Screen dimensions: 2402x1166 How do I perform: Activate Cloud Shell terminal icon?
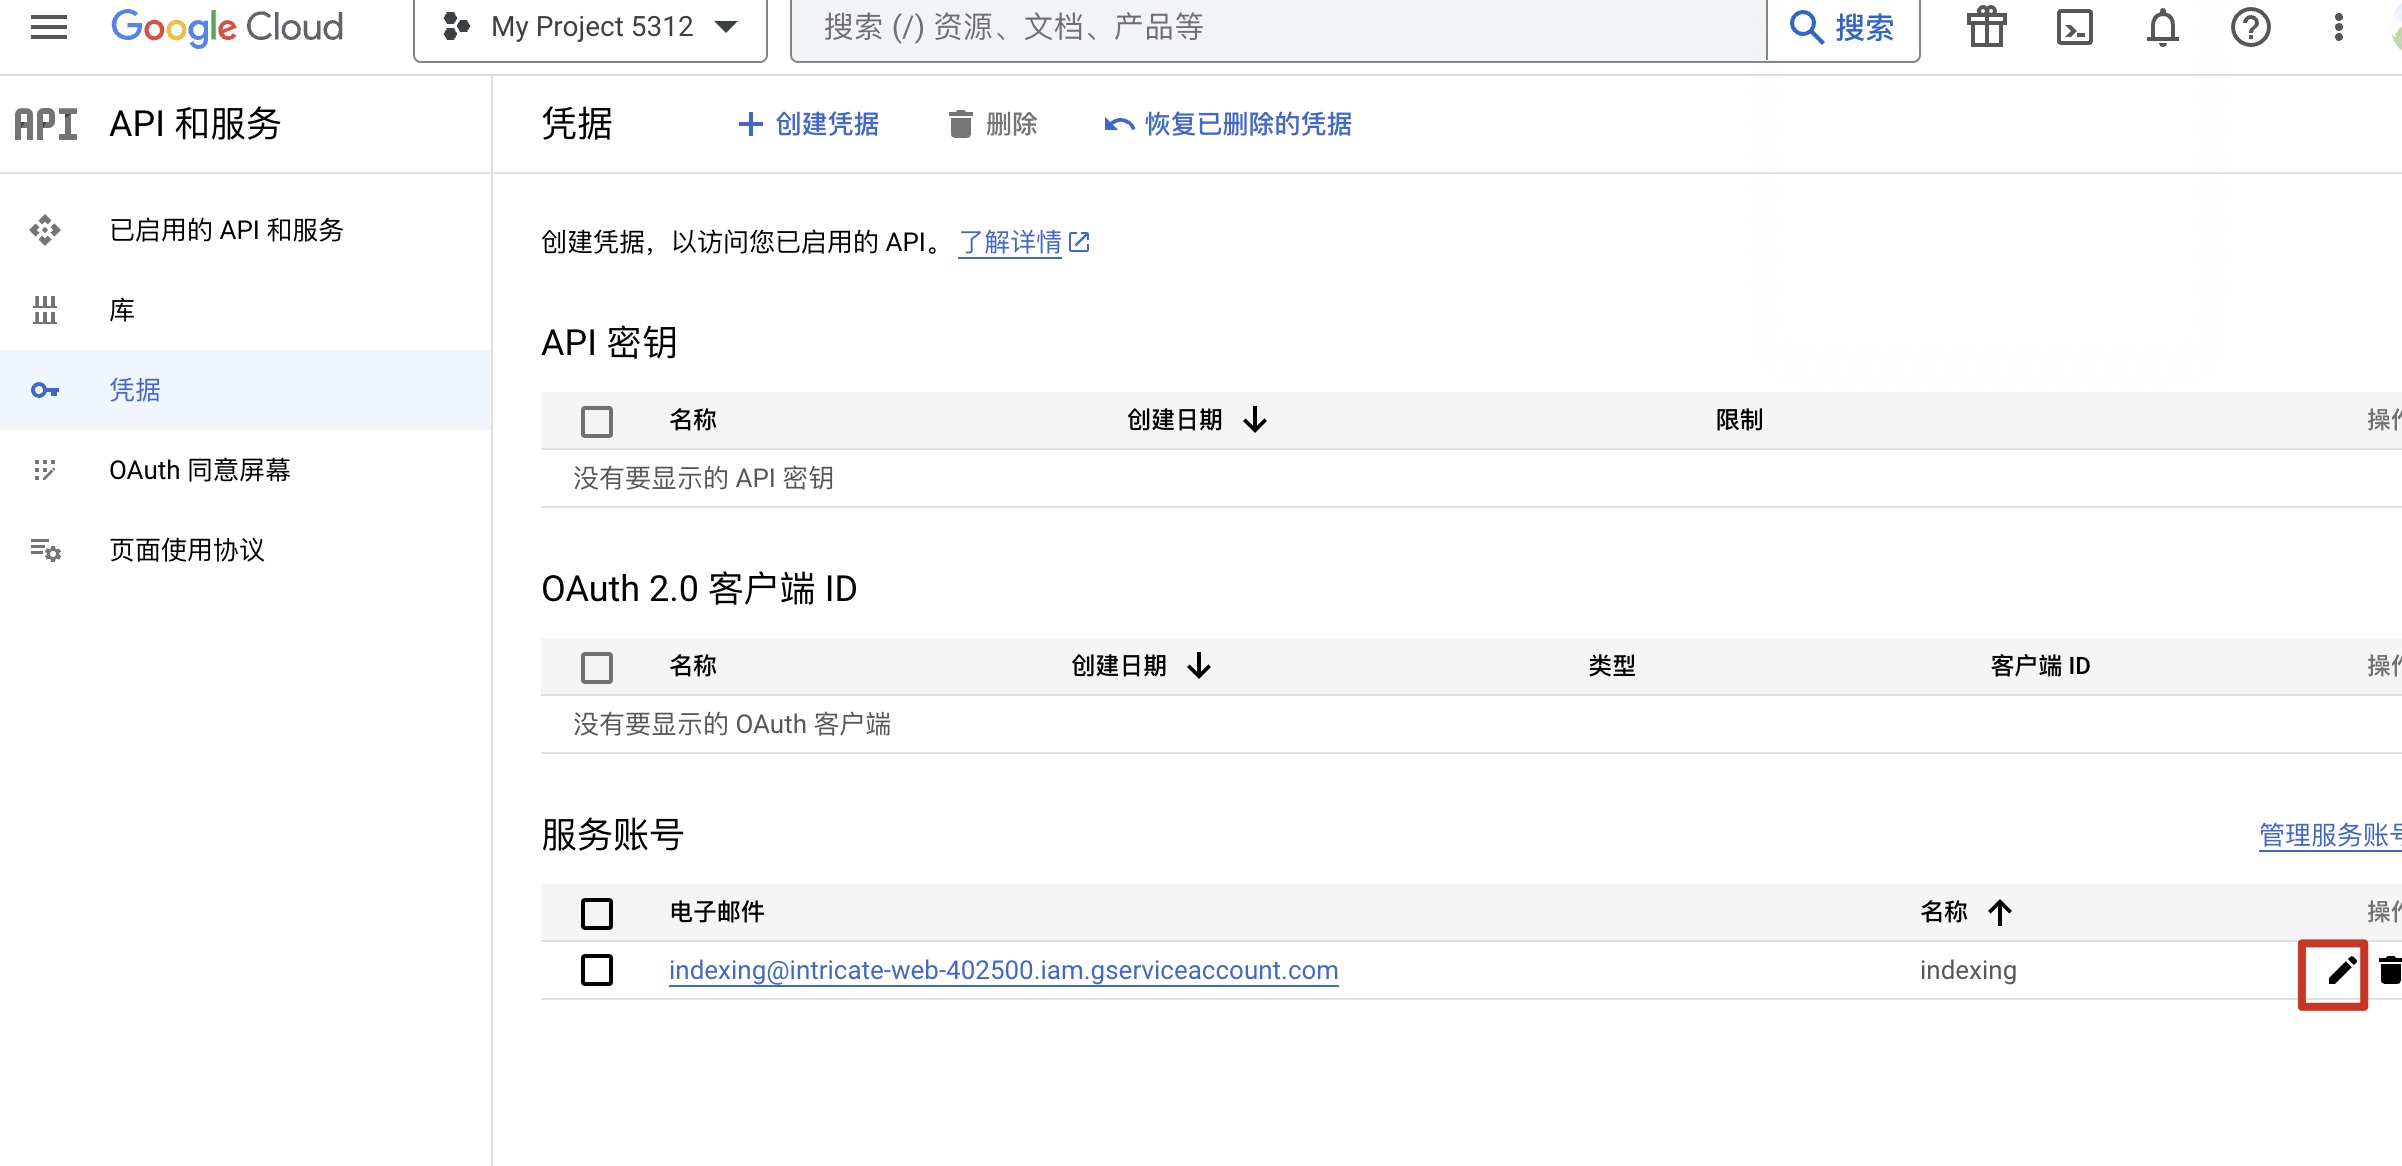coord(2074,27)
